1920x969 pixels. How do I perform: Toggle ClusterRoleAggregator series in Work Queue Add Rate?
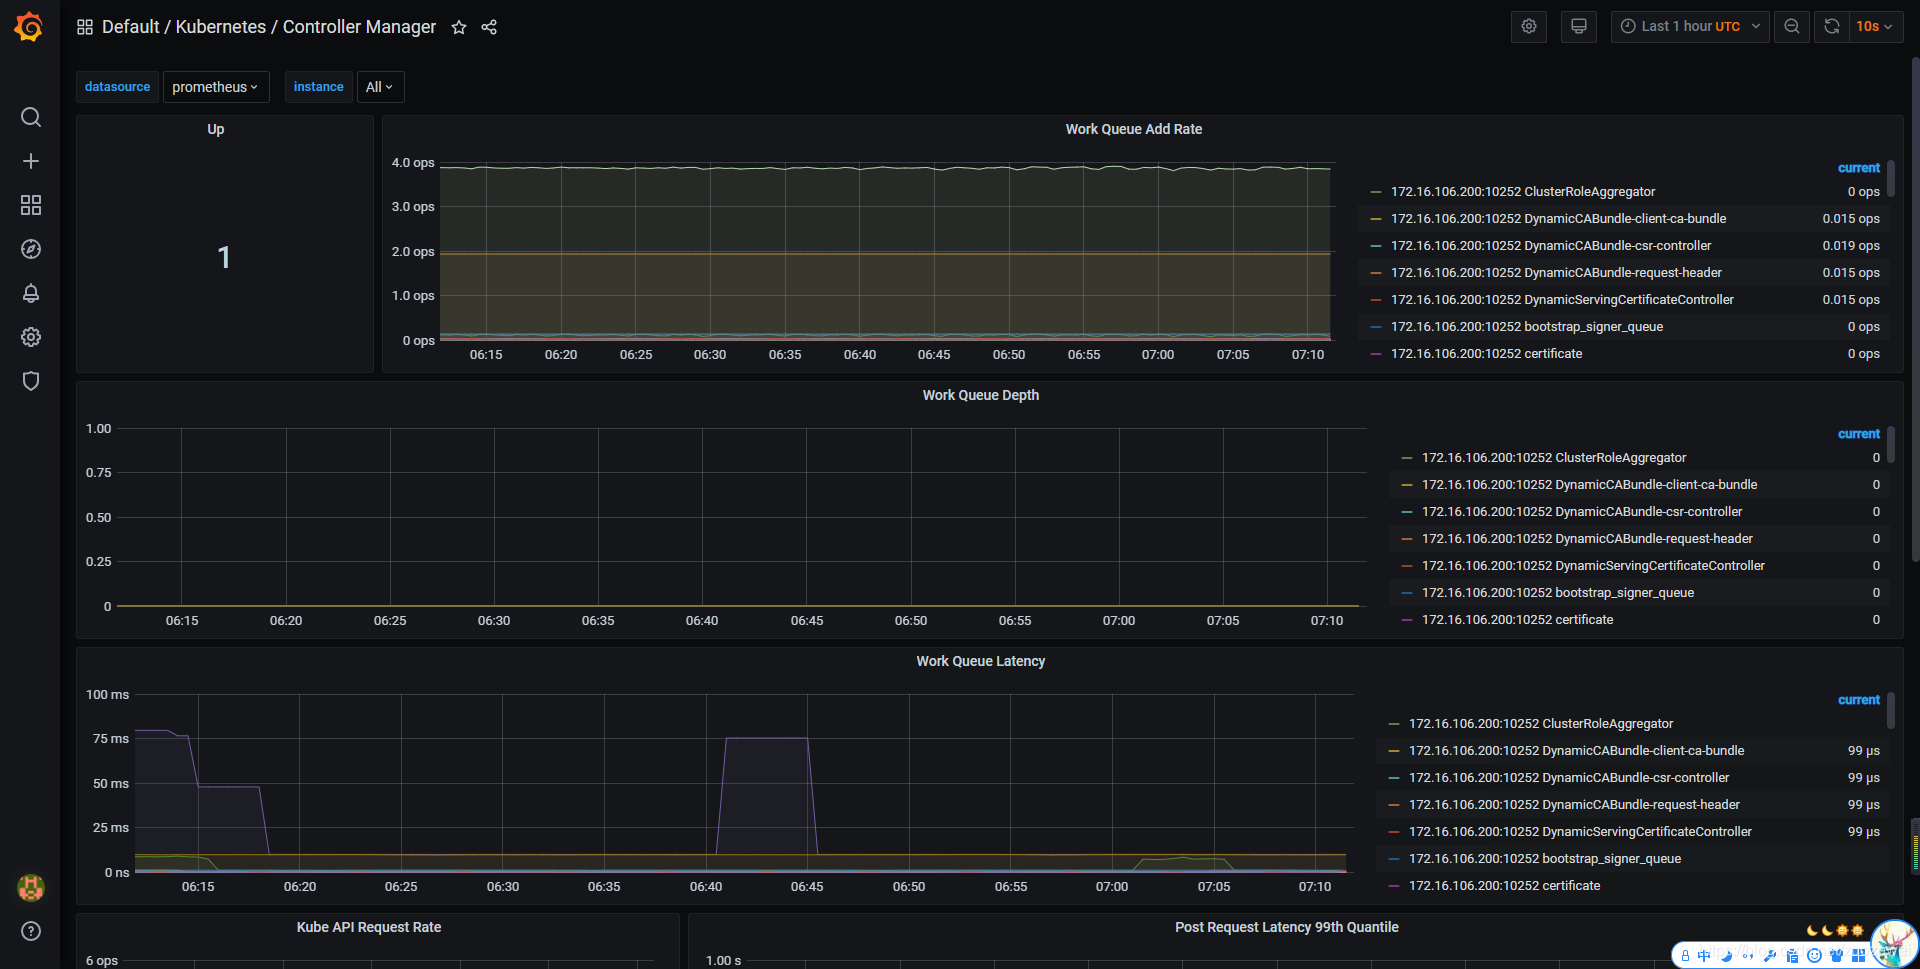[1523, 192]
